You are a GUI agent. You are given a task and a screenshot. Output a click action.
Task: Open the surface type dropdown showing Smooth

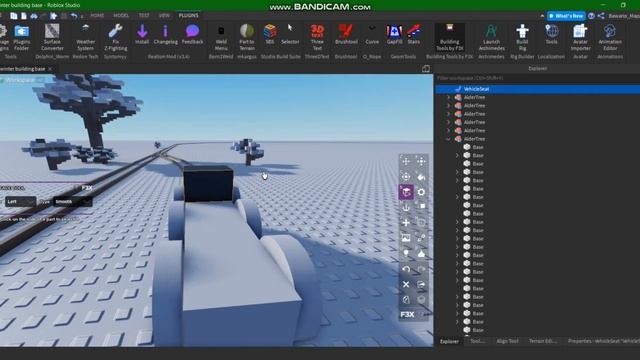(x=72, y=202)
